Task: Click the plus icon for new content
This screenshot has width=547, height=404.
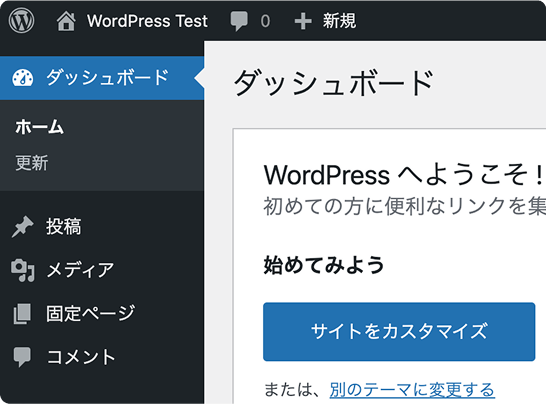Action: (303, 21)
